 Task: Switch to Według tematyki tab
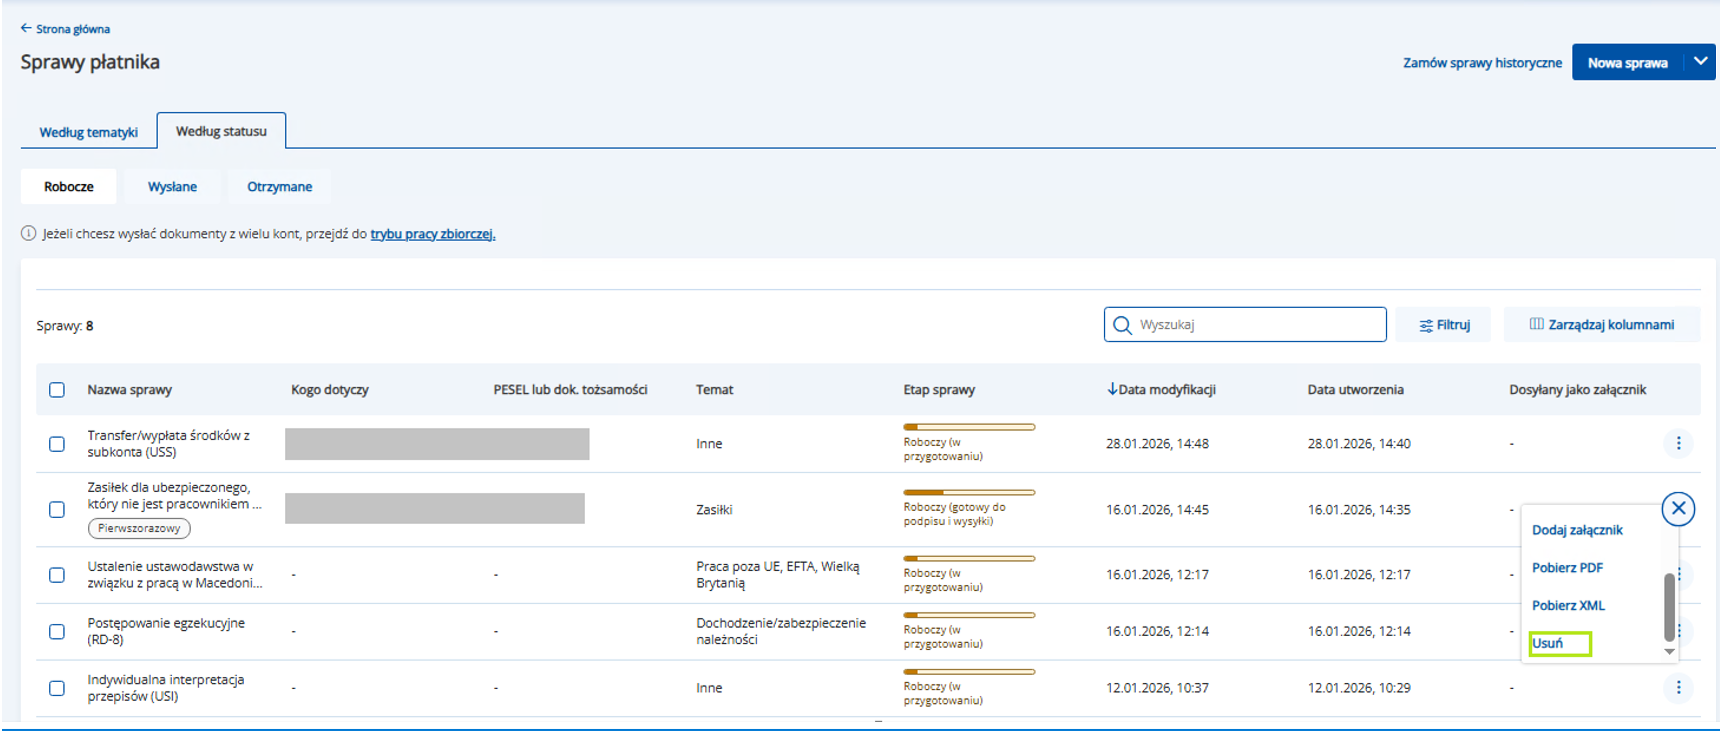(89, 132)
